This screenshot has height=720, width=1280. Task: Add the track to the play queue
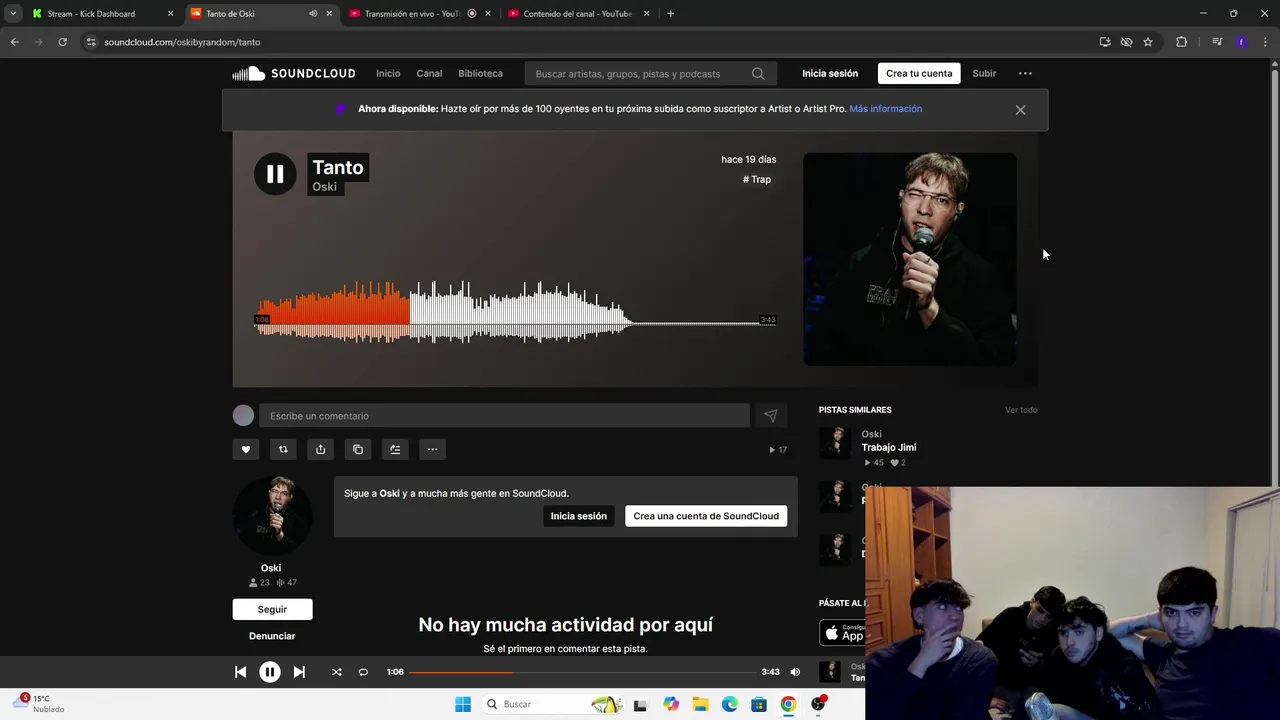coord(395,449)
